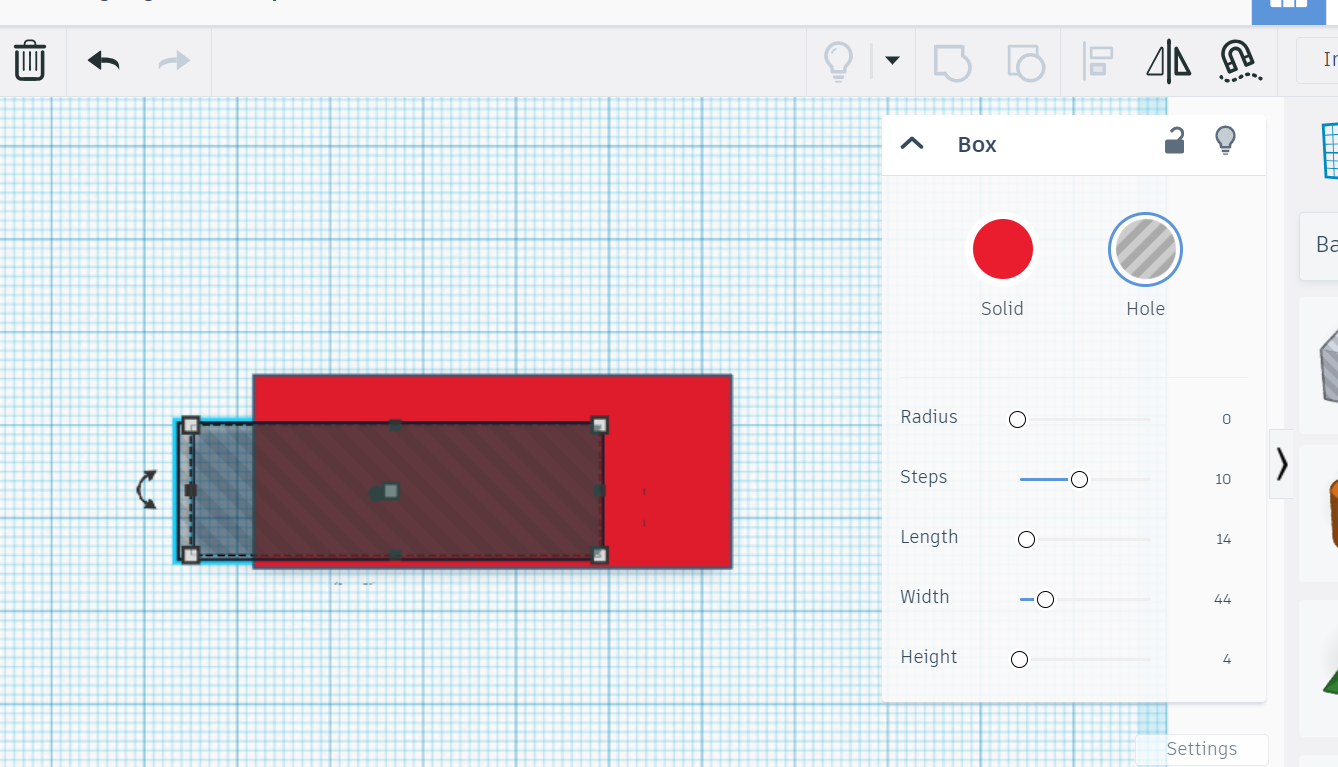Redo the undone action
Viewport: 1338px width, 767px height.
pos(174,61)
